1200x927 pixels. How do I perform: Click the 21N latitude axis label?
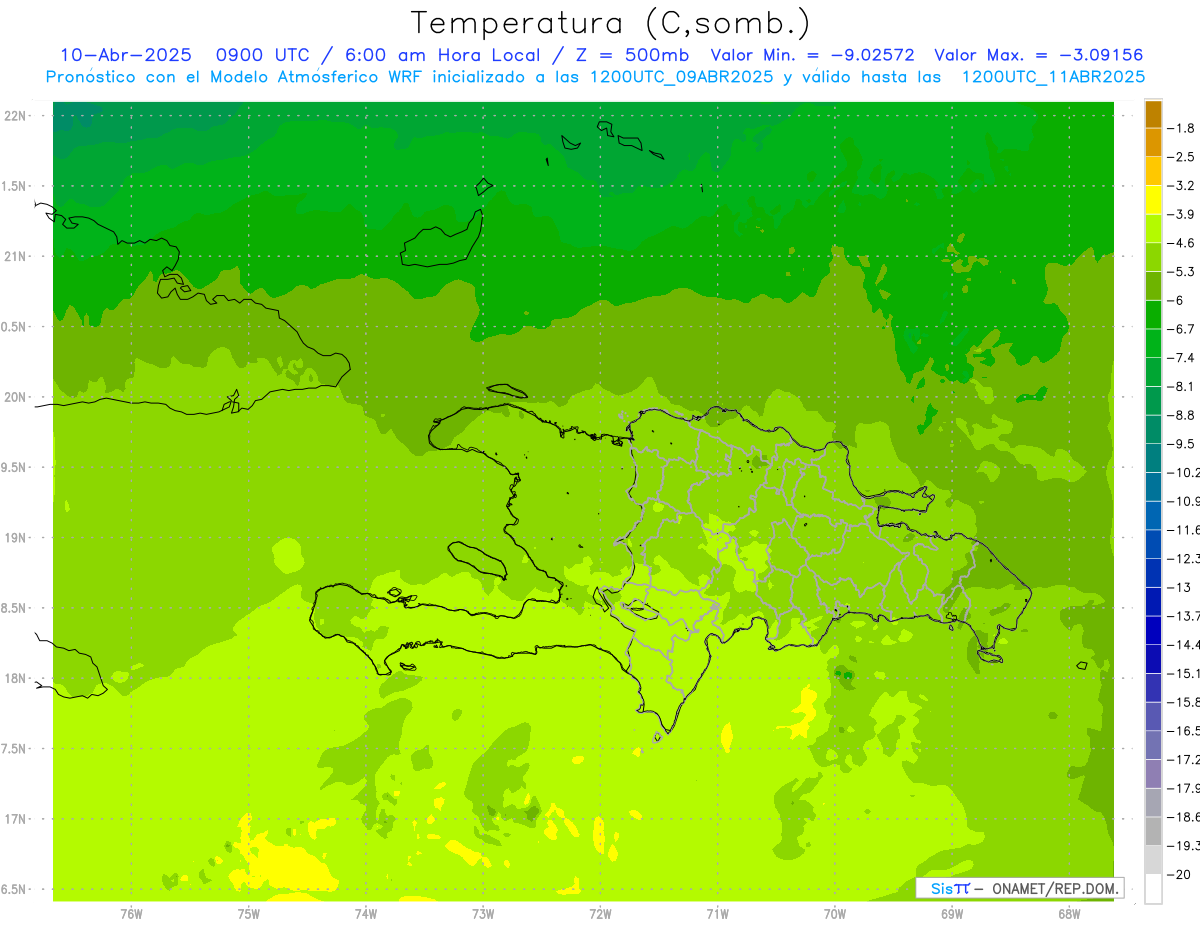coord(17,257)
